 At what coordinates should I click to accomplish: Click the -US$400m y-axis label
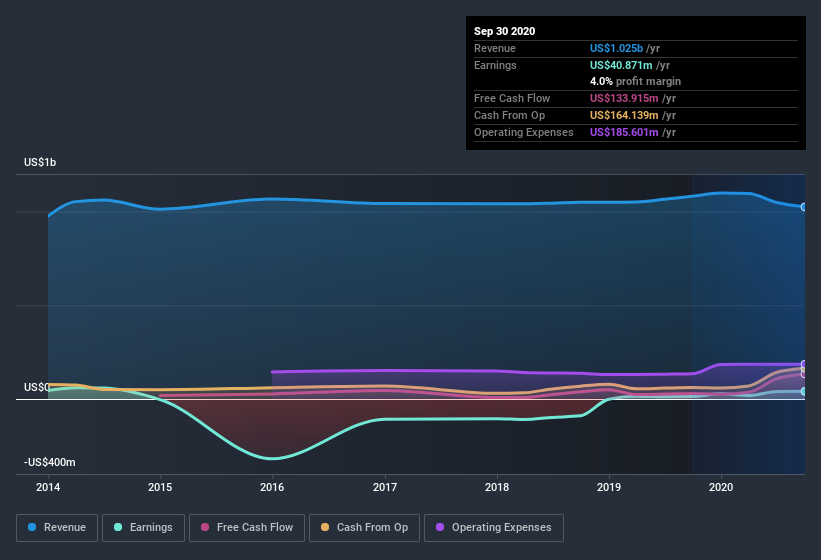pyautogui.click(x=50, y=462)
